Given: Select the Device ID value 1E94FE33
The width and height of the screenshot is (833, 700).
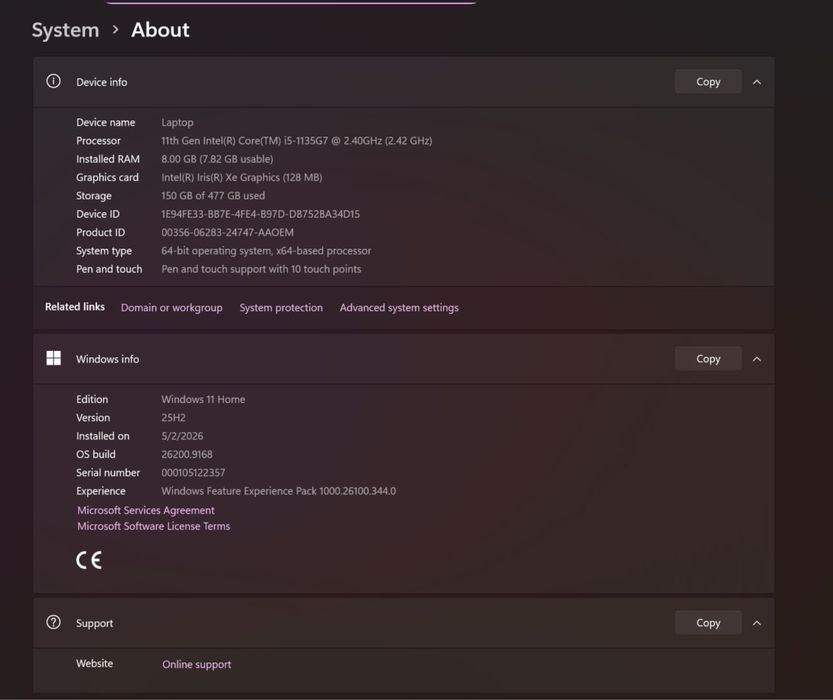Looking at the screenshot, I should [x=260, y=214].
